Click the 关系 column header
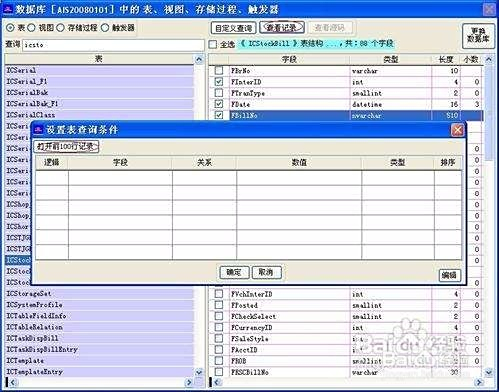 pos(204,163)
